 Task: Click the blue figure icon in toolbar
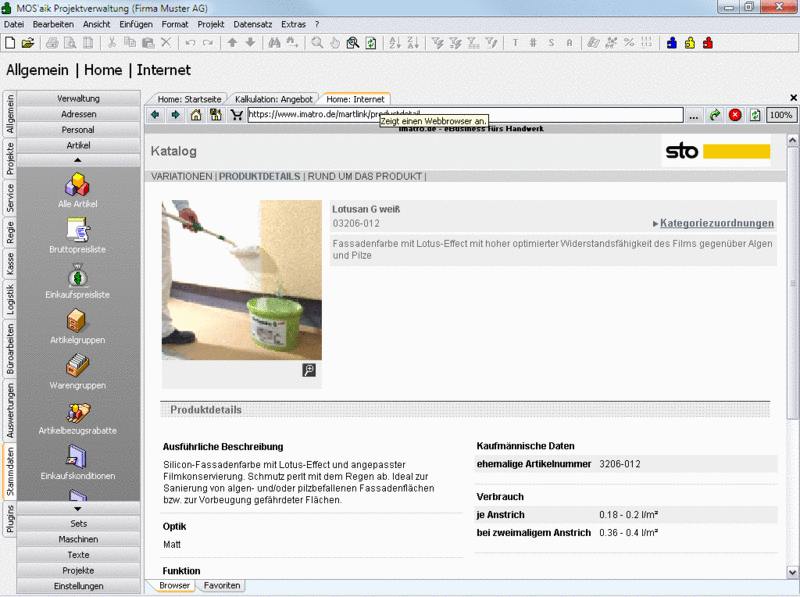[x=672, y=43]
